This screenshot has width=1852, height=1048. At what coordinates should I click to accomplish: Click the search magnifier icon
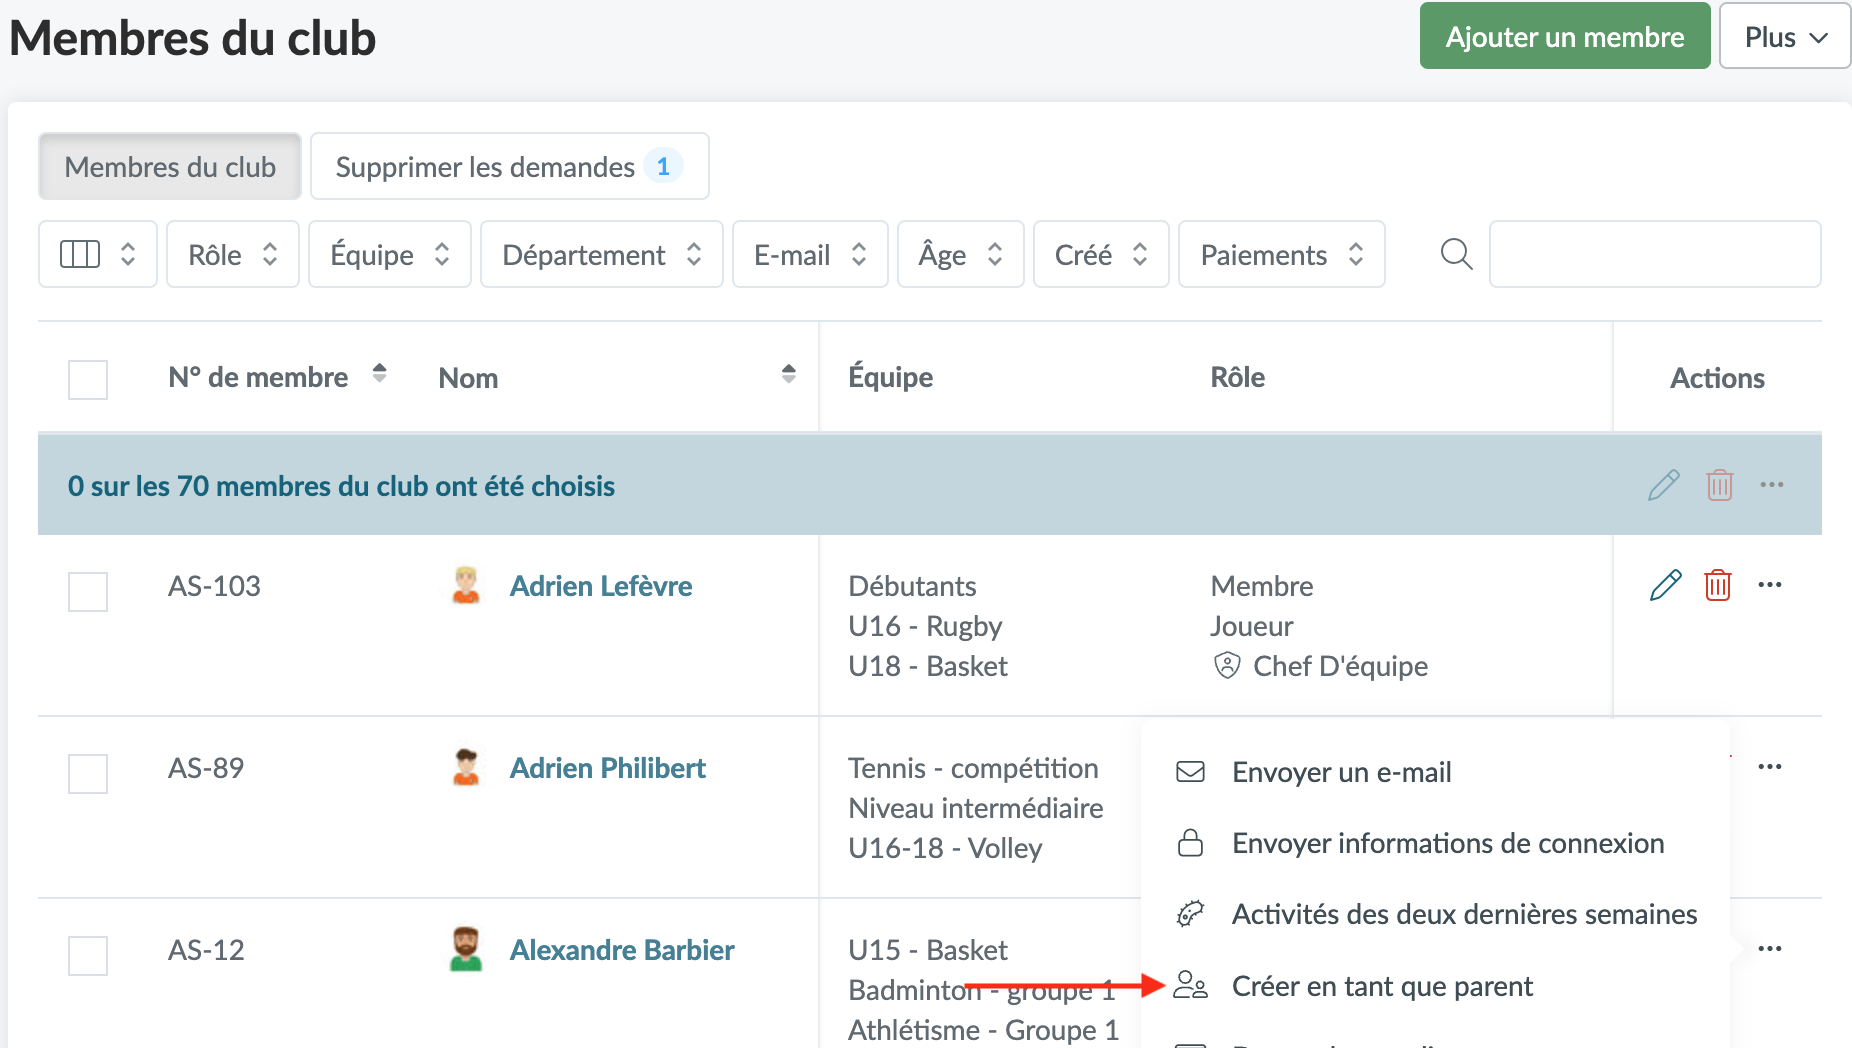[x=1456, y=254]
